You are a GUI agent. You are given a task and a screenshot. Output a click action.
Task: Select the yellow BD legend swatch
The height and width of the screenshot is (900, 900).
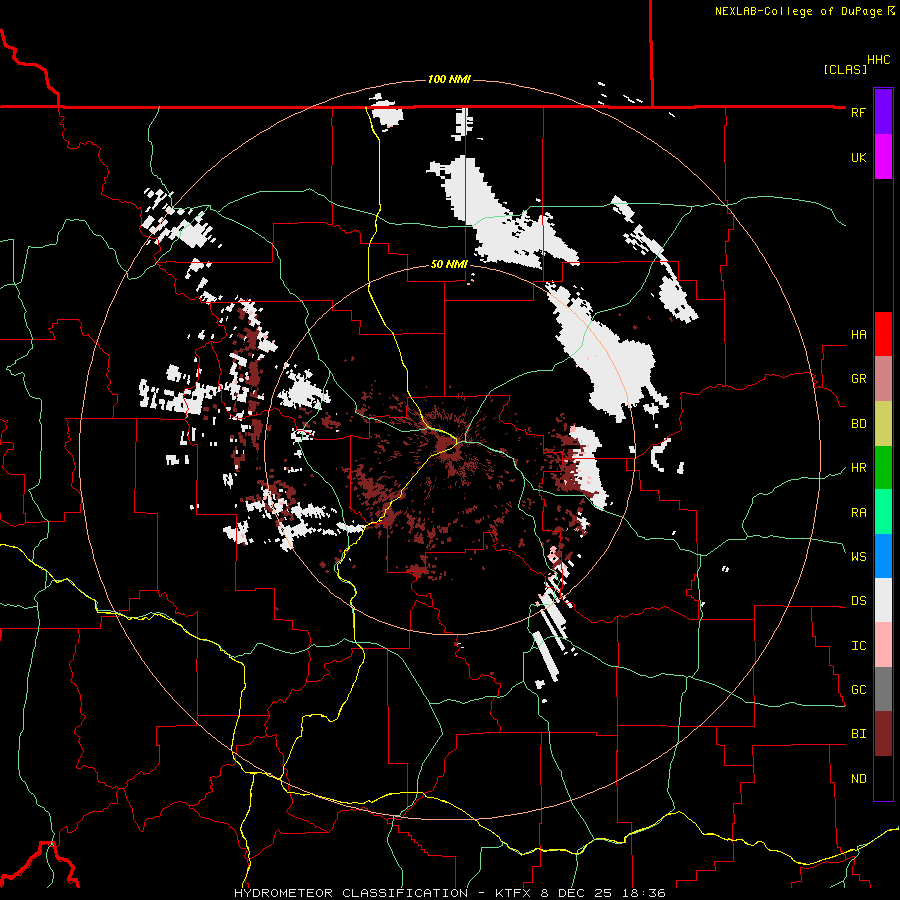tap(883, 424)
